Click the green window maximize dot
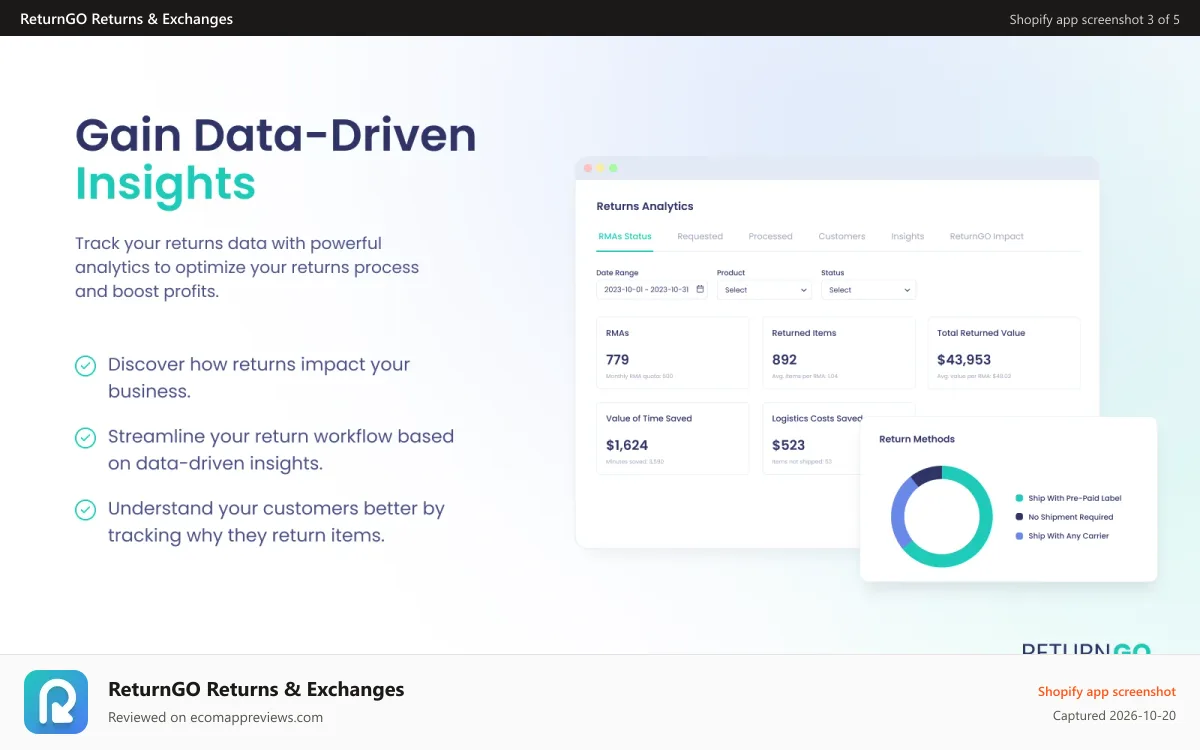This screenshot has width=1200, height=750. coord(614,168)
